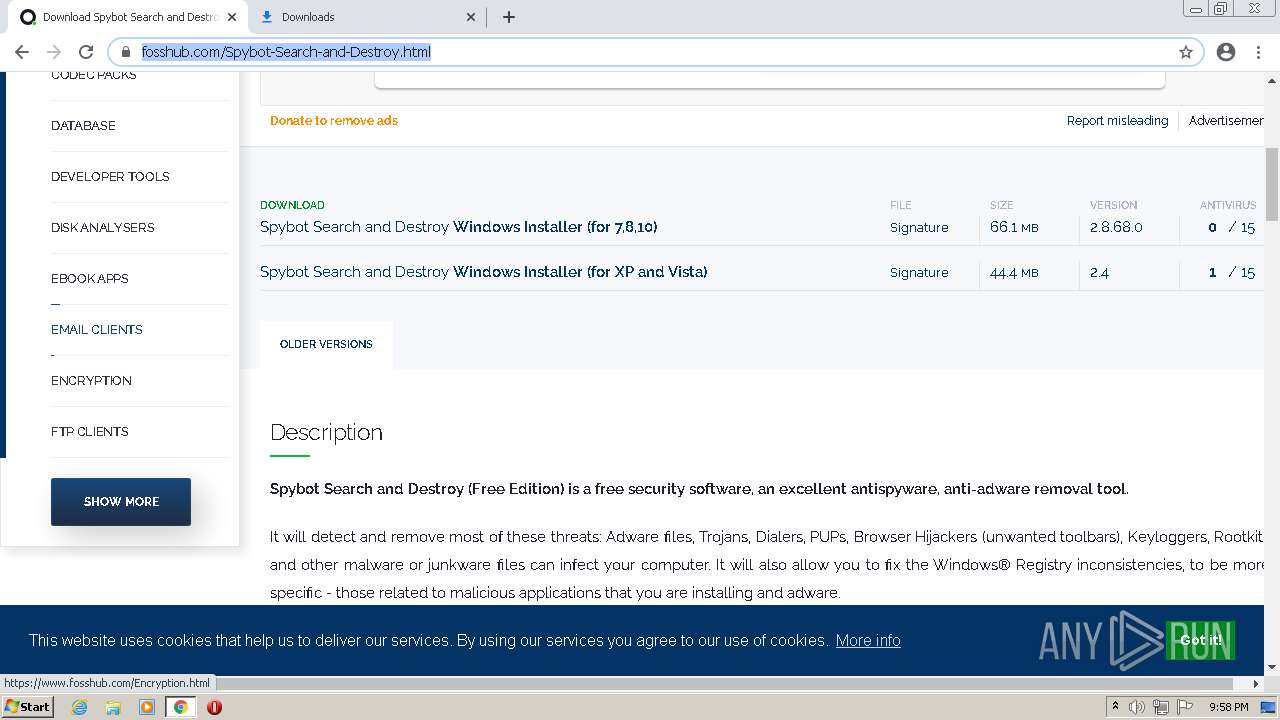Image resolution: width=1280 pixels, height=720 pixels.
Task: Click the browser forward arrow
Action: click(x=54, y=52)
